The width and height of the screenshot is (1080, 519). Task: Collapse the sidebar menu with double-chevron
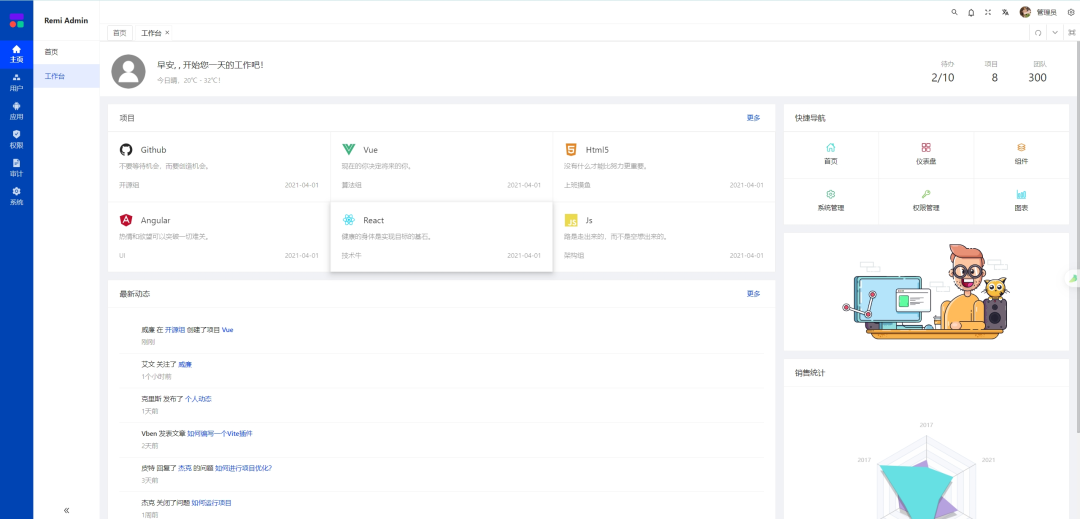66,510
